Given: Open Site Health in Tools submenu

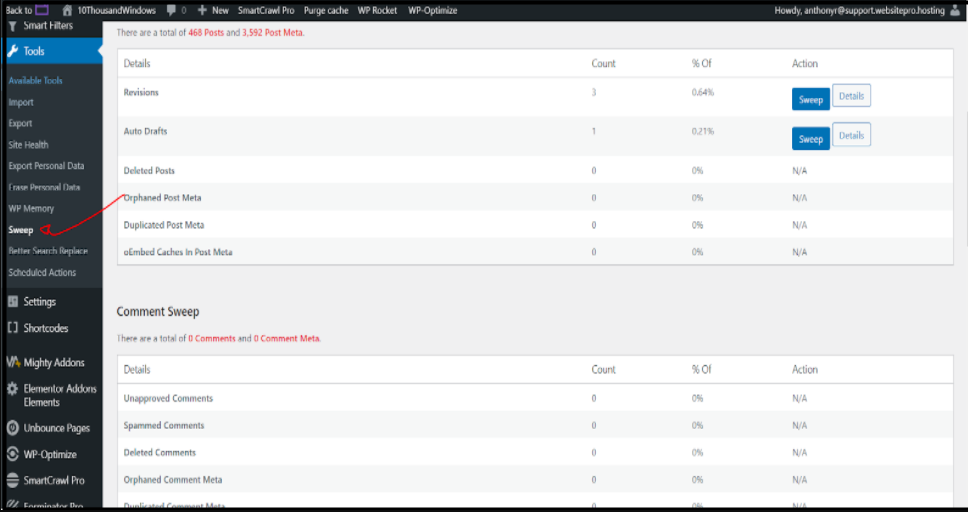Looking at the screenshot, I should pyautogui.click(x=28, y=145).
